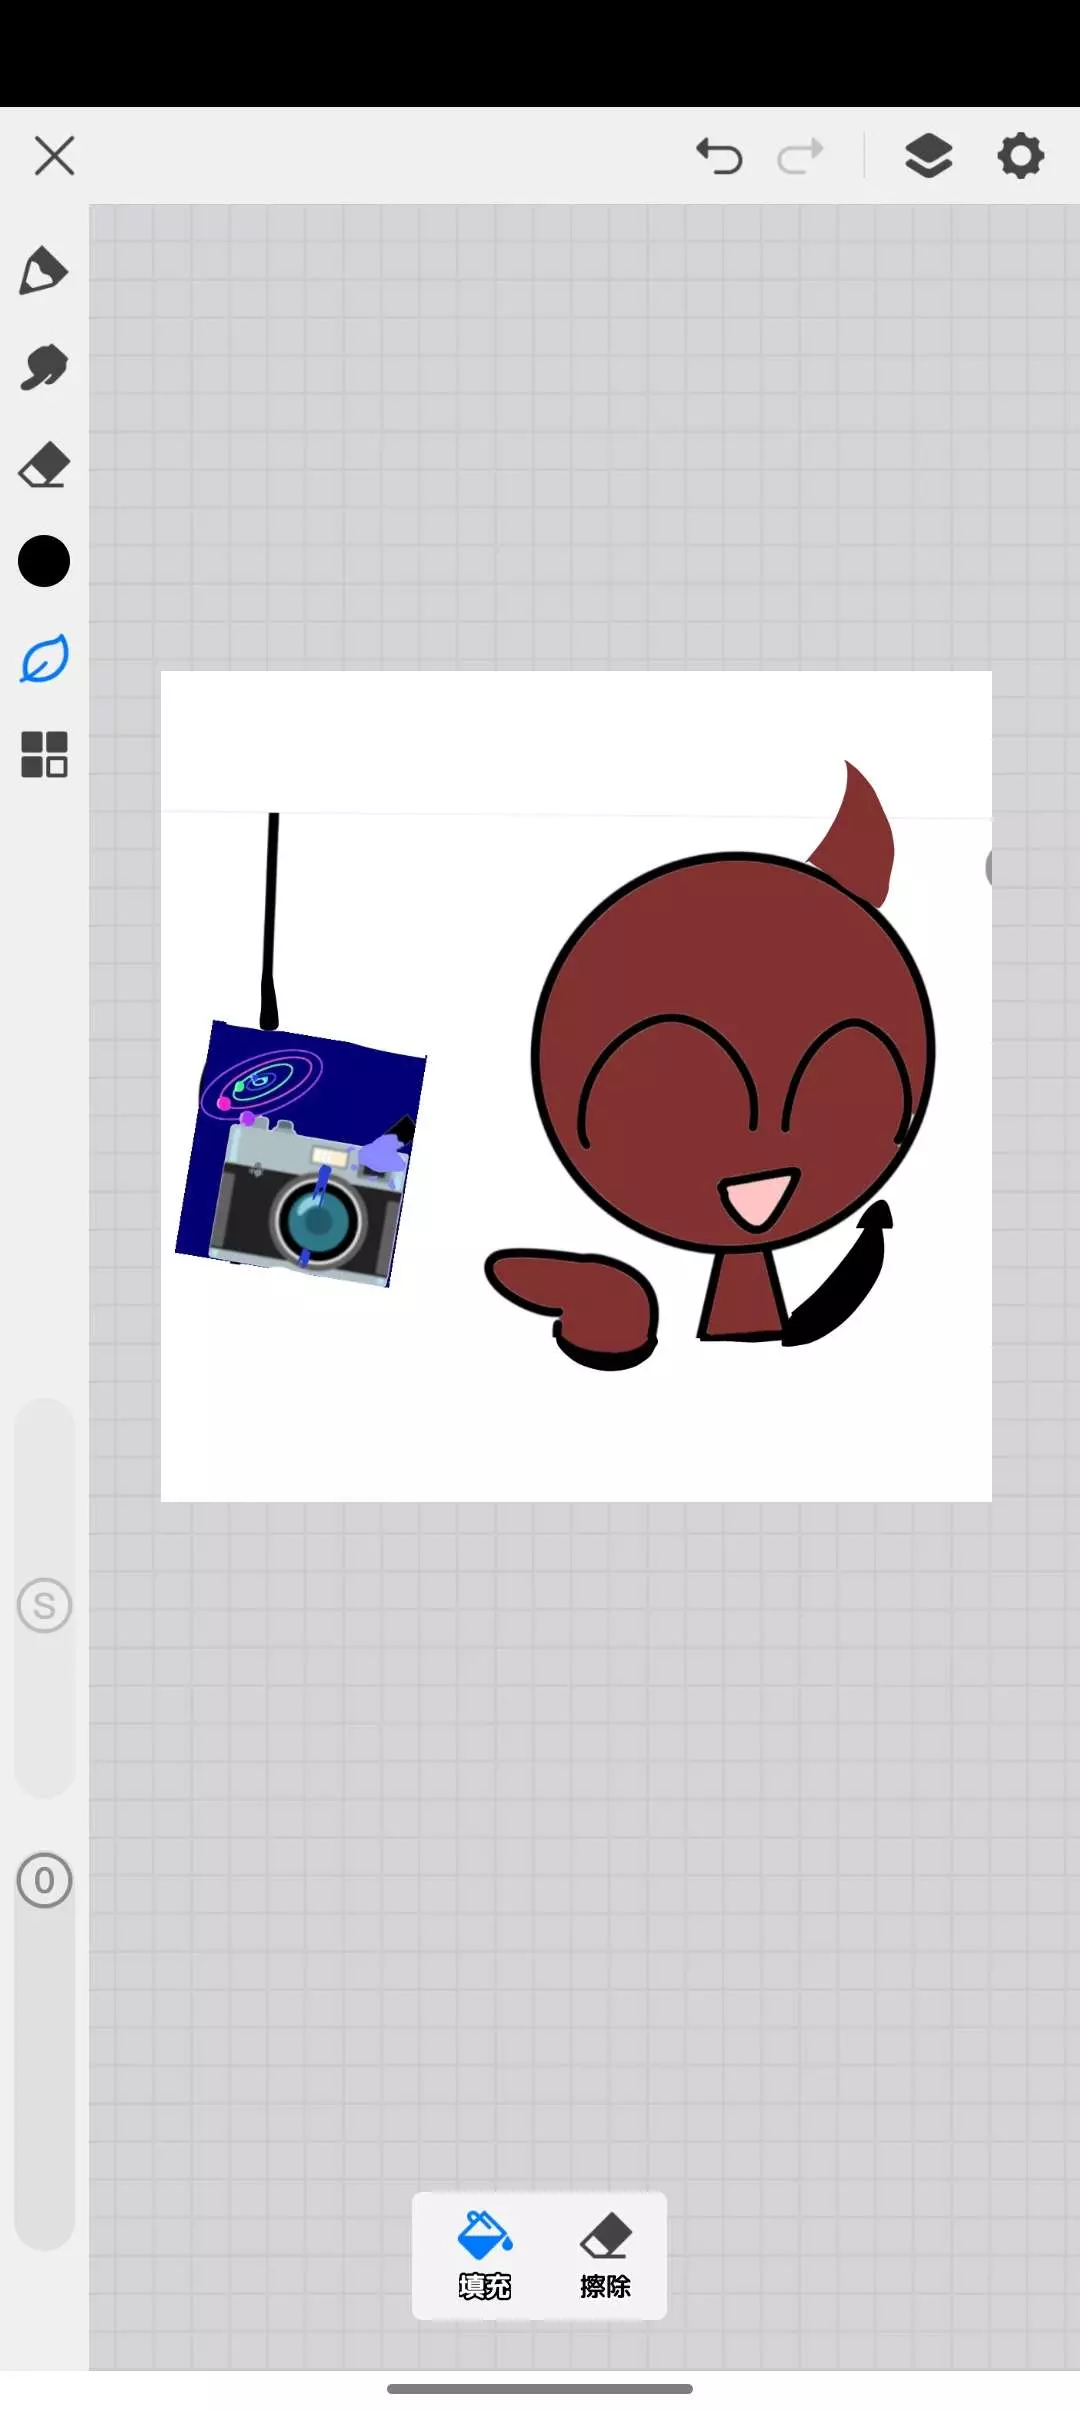Open the four-square tools grid

[44, 754]
